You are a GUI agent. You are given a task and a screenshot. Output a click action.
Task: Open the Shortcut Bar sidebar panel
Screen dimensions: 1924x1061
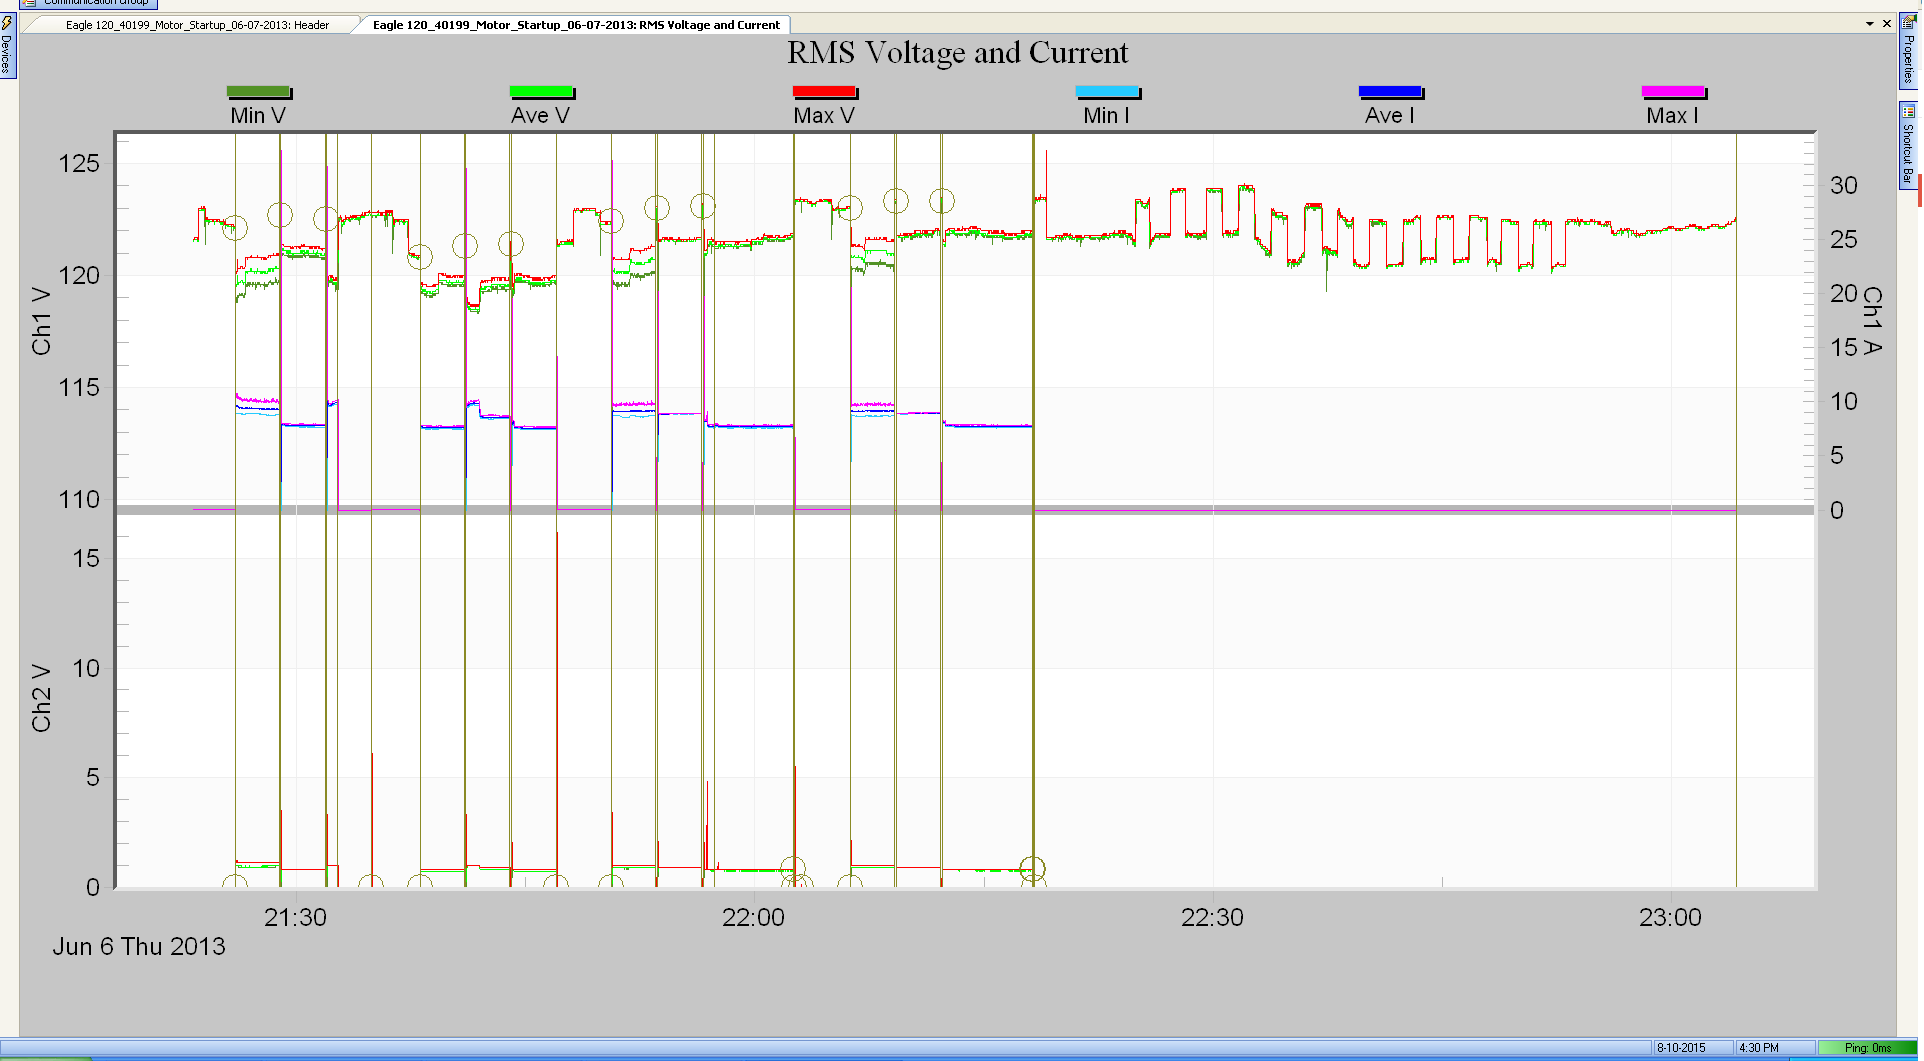pos(1908,140)
